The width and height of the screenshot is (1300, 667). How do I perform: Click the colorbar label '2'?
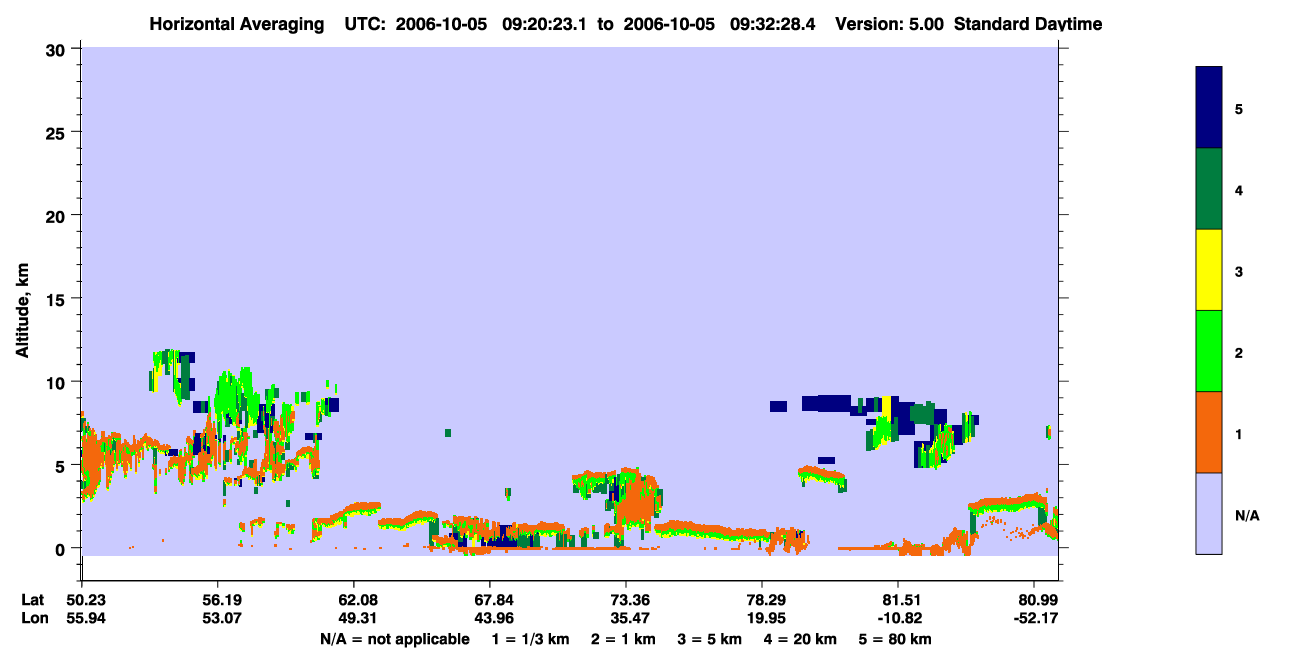click(1239, 352)
